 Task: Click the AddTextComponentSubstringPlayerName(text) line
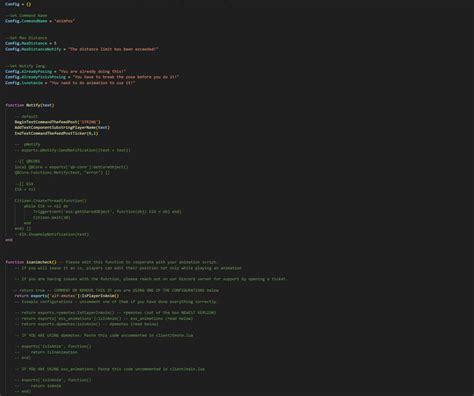click(x=62, y=128)
